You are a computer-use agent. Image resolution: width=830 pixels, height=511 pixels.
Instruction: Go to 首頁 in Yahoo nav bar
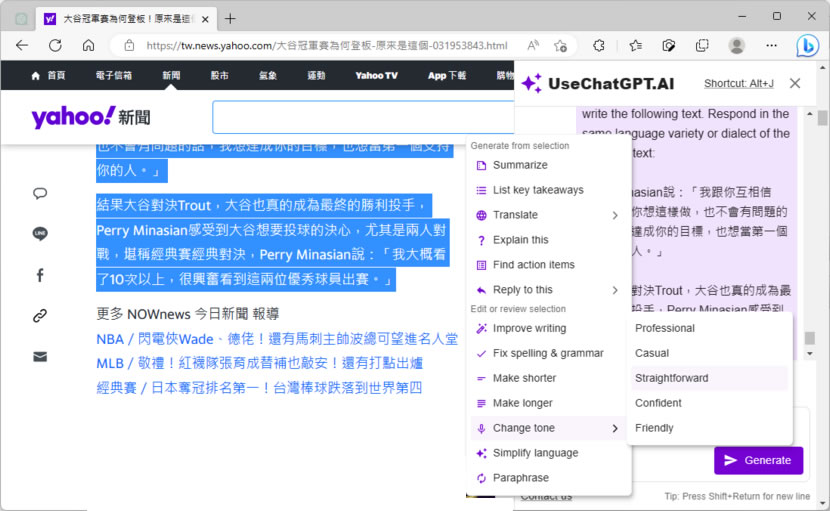click(x=48, y=76)
